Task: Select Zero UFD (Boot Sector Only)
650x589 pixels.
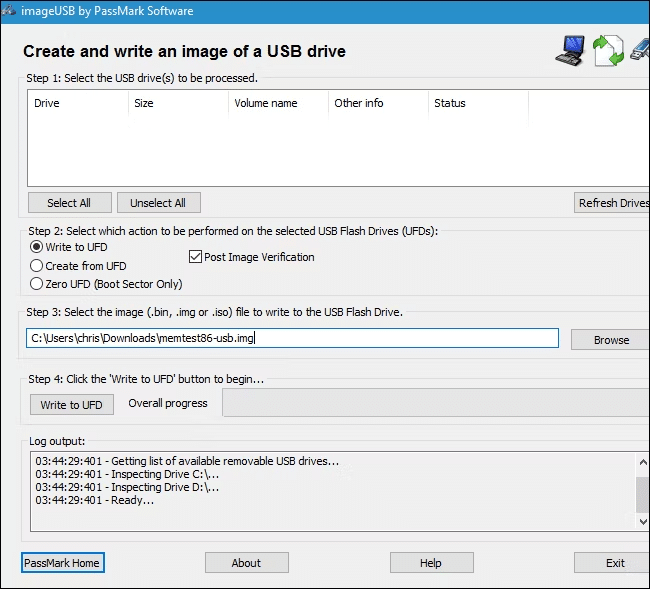Action: click(x=37, y=284)
